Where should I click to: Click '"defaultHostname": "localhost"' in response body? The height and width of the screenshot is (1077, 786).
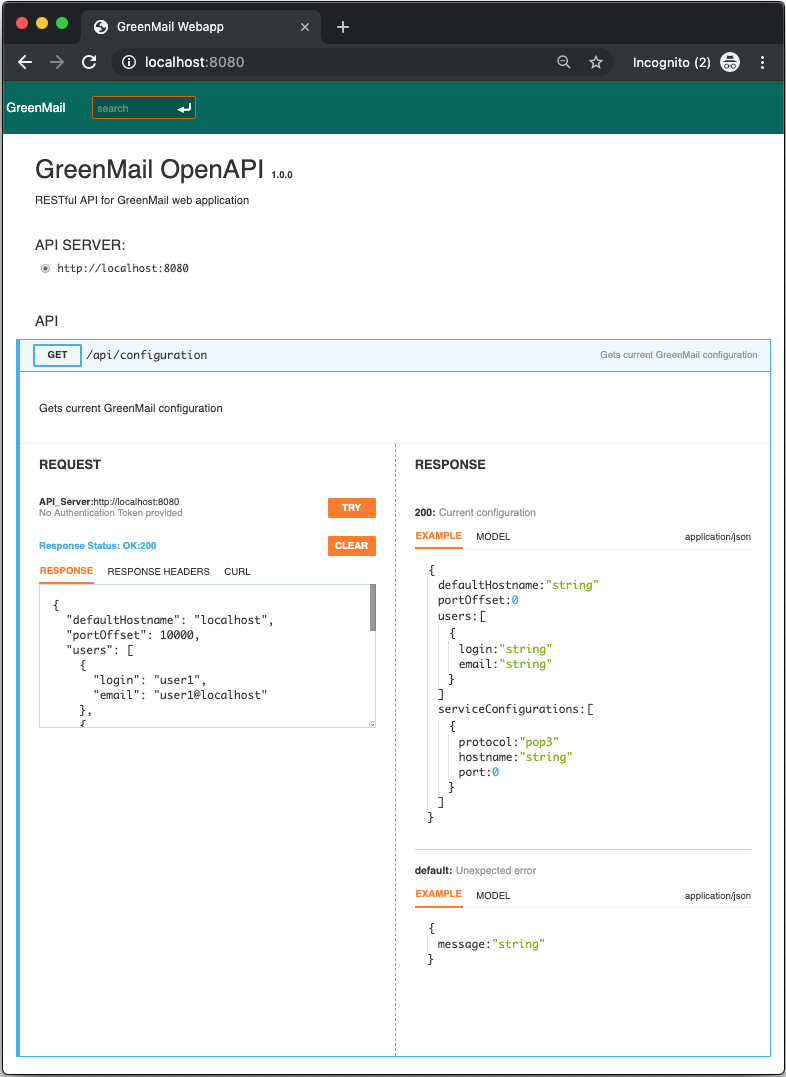(x=170, y=620)
